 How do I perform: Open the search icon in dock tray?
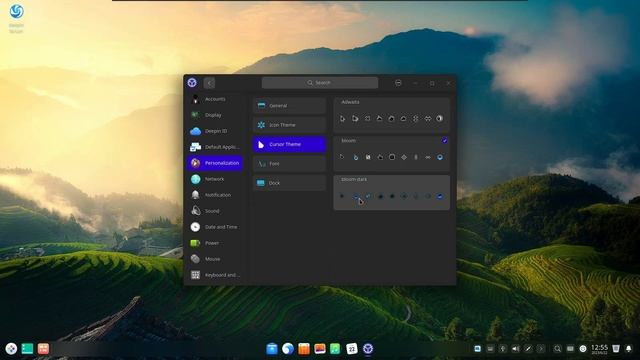(x=557, y=349)
